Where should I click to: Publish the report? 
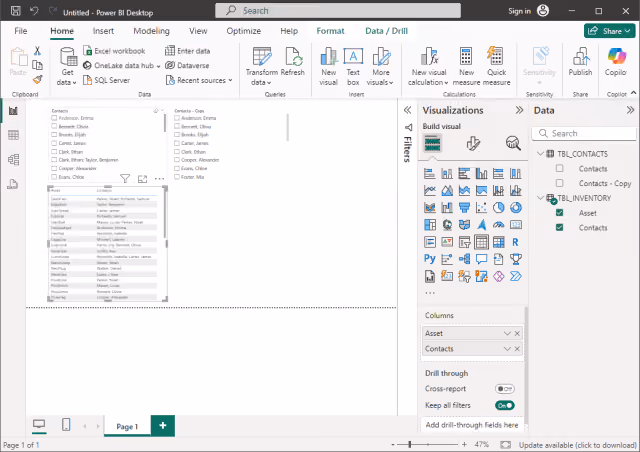[580, 61]
